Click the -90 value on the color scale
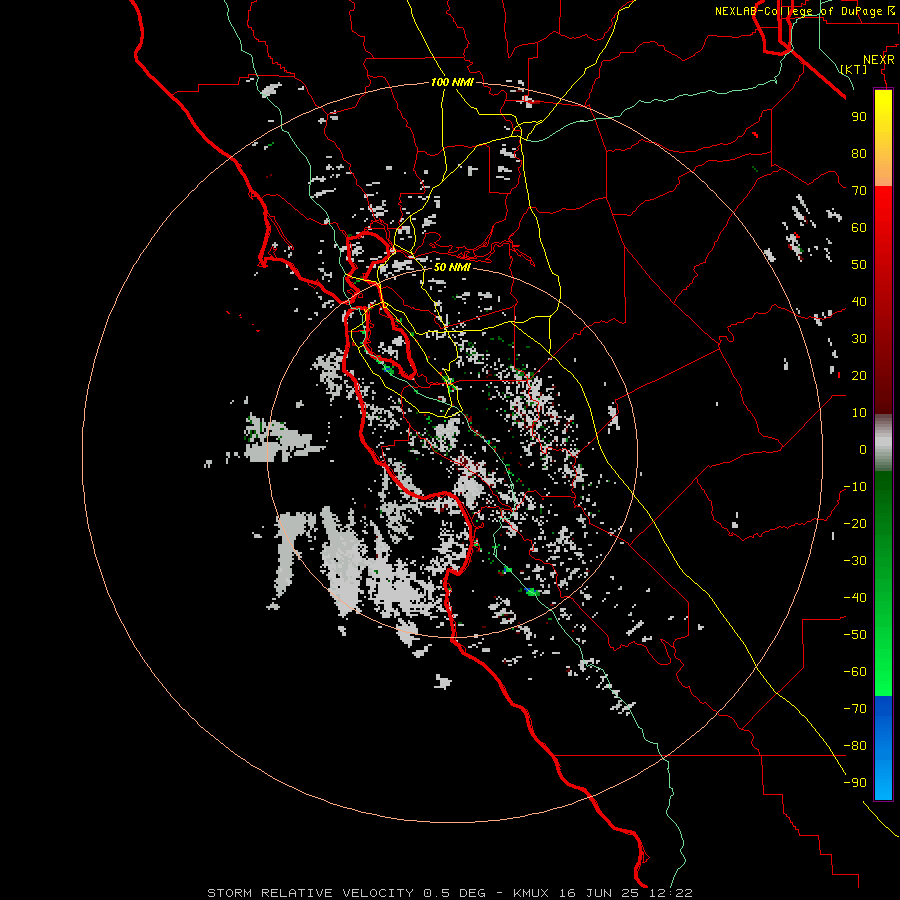The height and width of the screenshot is (900, 900). point(855,783)
